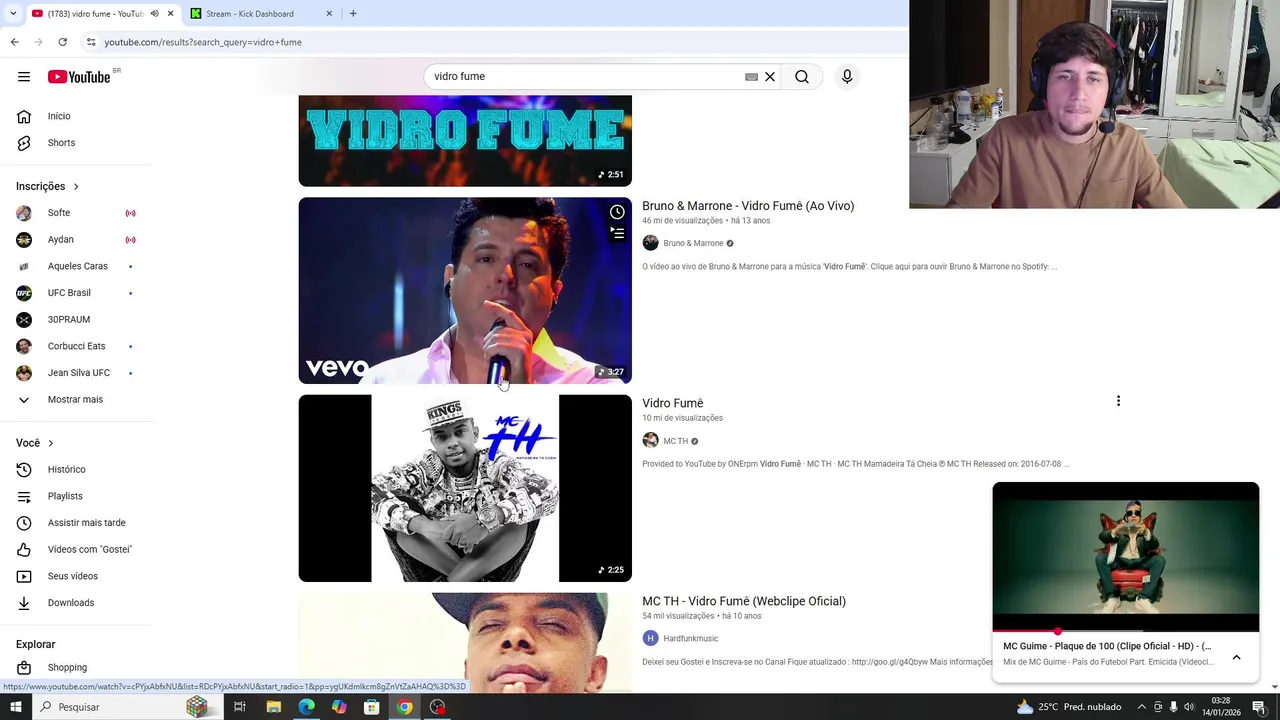The image size is (1280, 720).
Task: Expand the miniplayer queue chevron
Action: [1236, 657]
